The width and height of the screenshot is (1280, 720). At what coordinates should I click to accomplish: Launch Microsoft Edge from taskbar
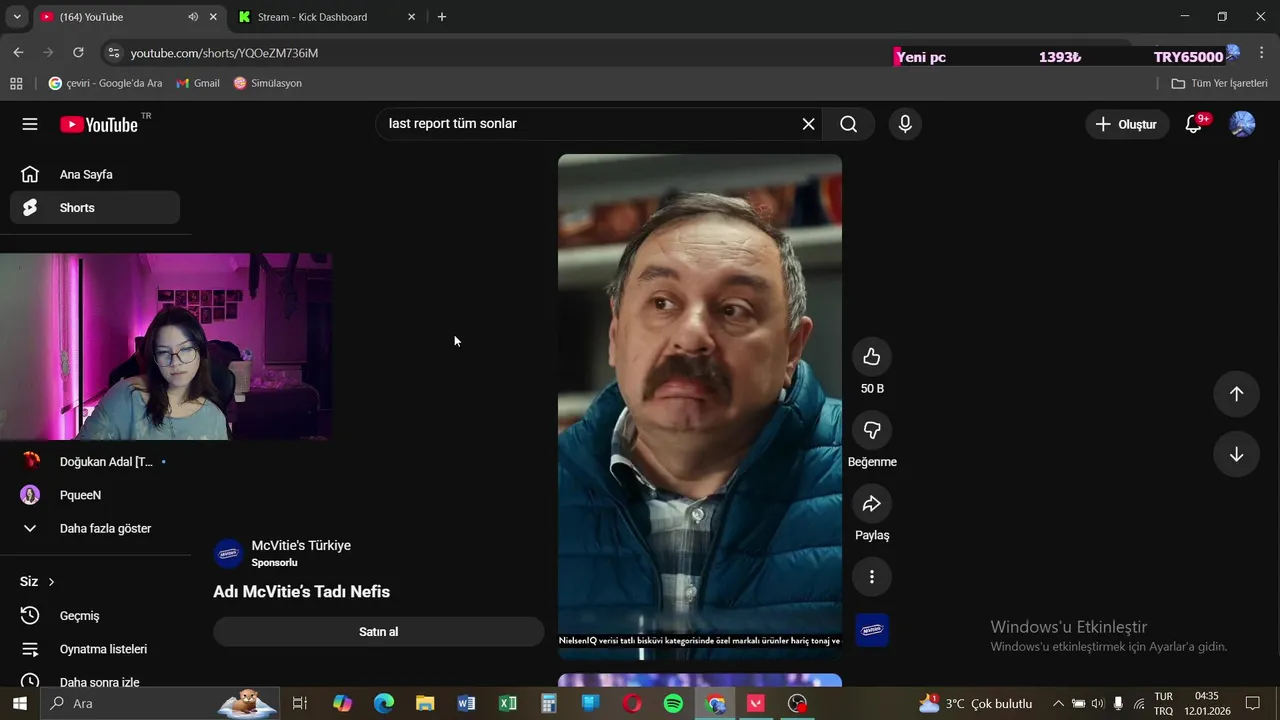pyautogui.click(x=384, y=704)
